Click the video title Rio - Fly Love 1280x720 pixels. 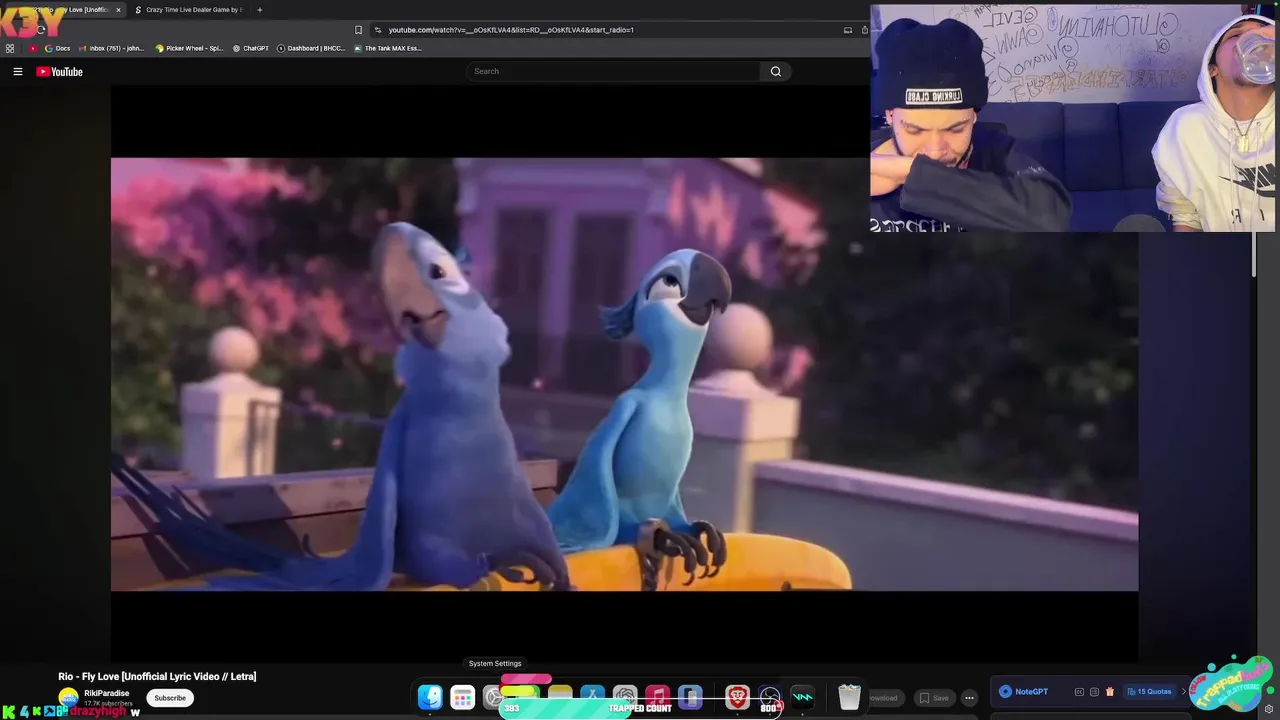pos(157,677)
